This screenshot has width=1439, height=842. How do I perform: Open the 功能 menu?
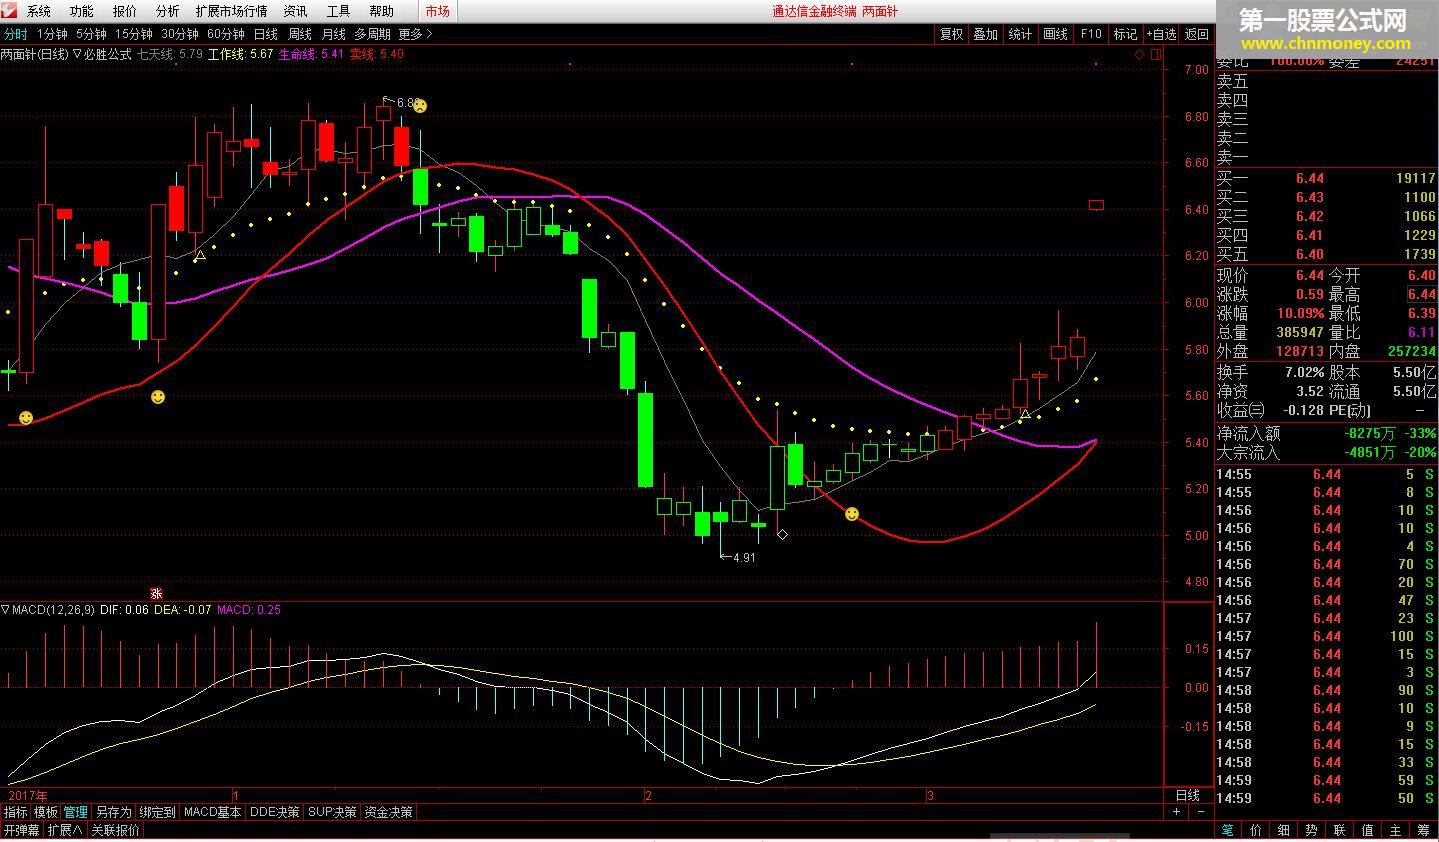(82, 11)
